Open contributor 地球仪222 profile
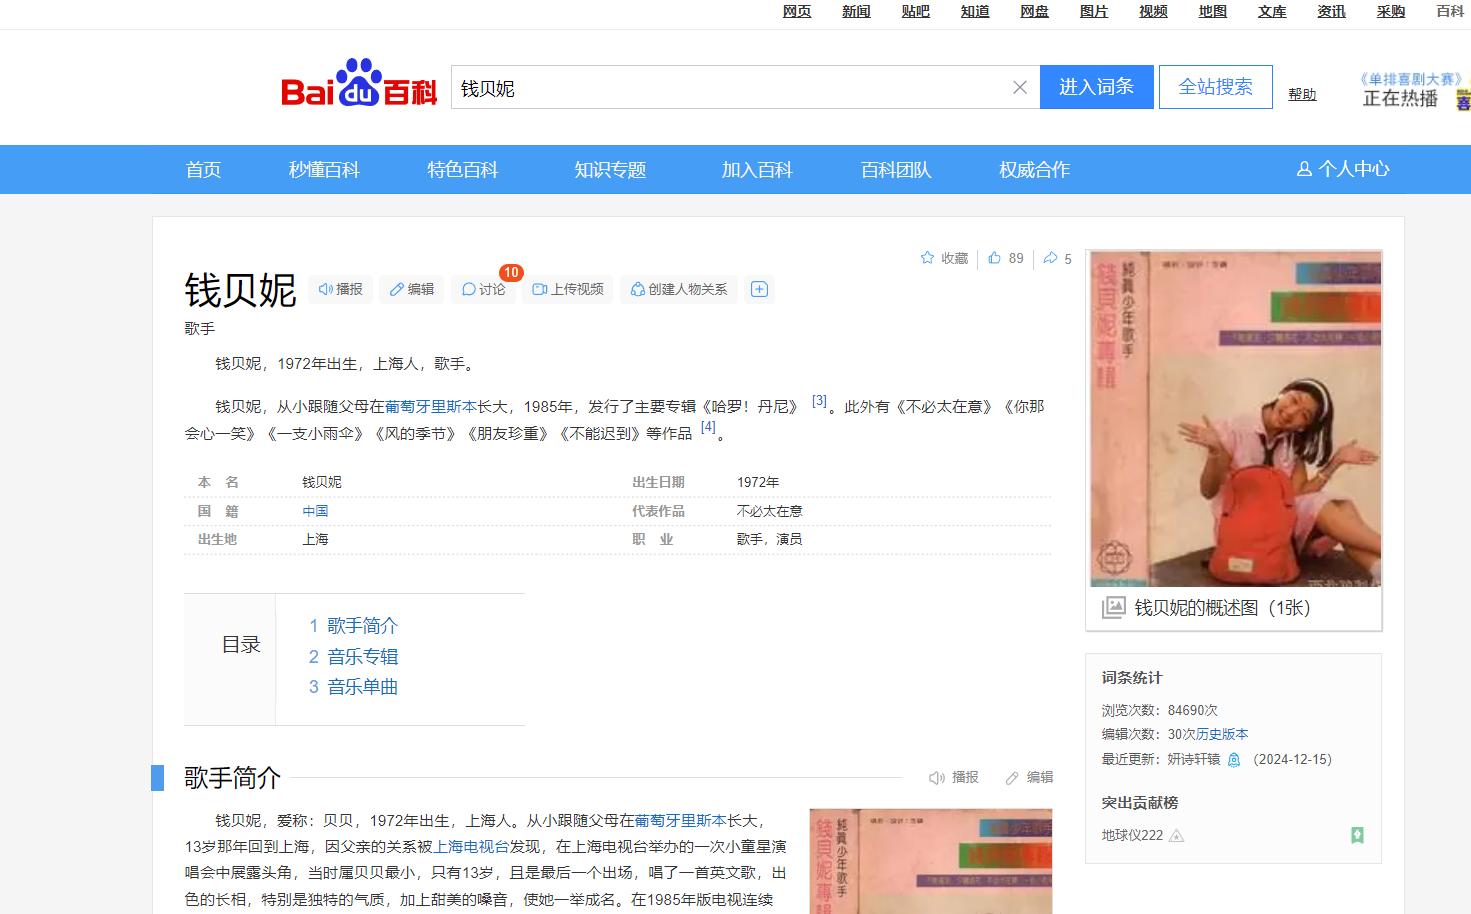 (1132, 836)
